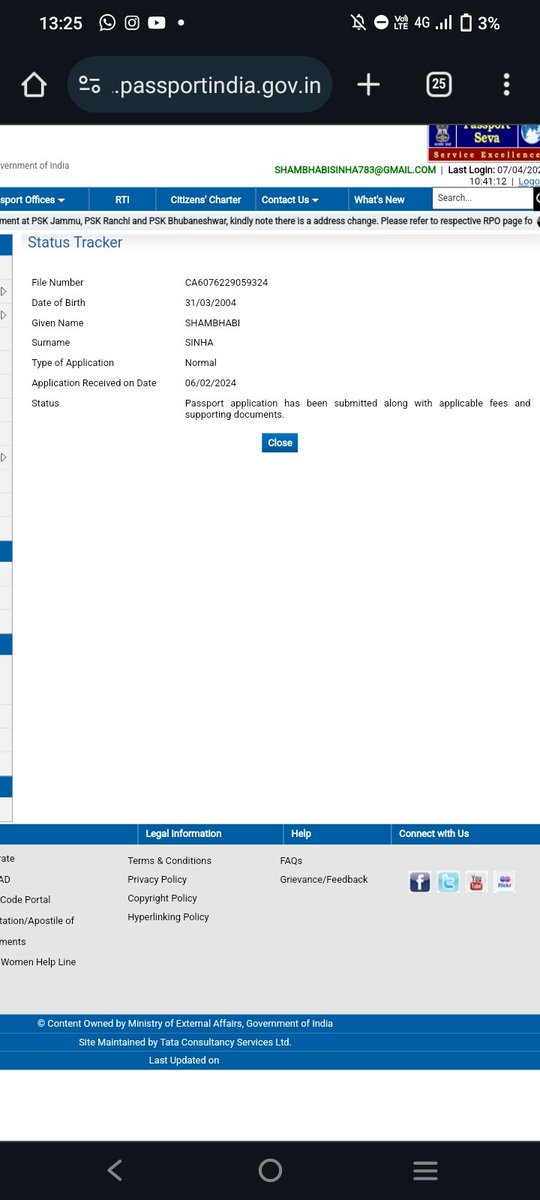Open Copyright Policy link
540x1200 pixels.
[162, 898]
